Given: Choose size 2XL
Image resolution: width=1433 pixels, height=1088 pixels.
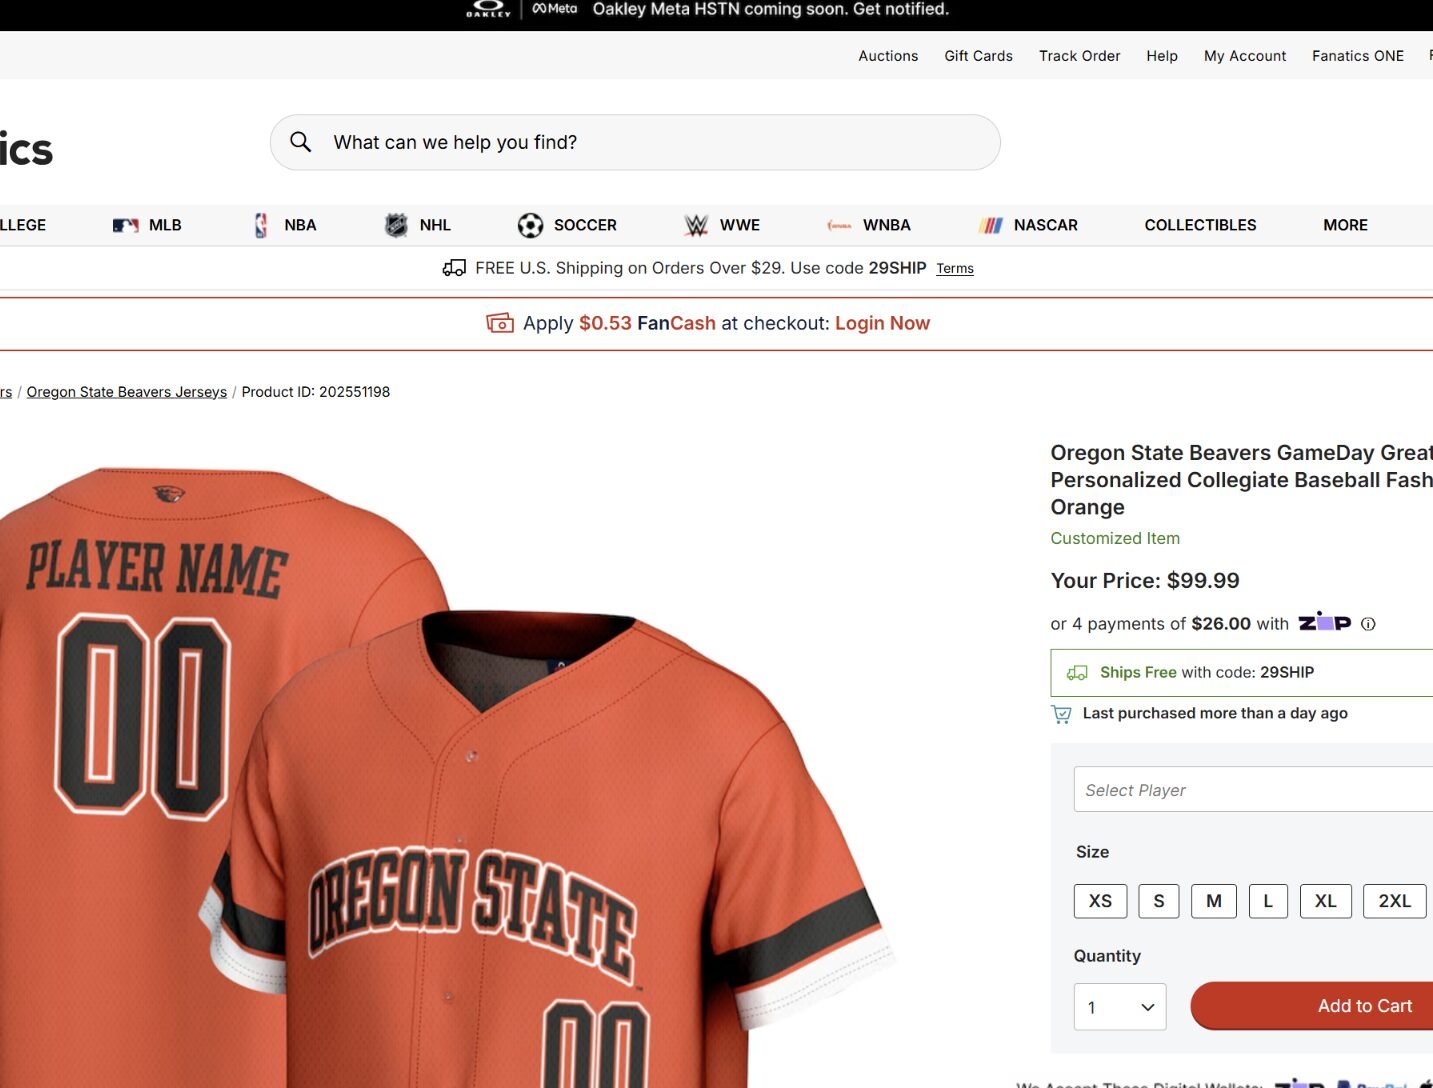Looking at the screenshot, I should pyautogui.click(x=1395, y=901).
